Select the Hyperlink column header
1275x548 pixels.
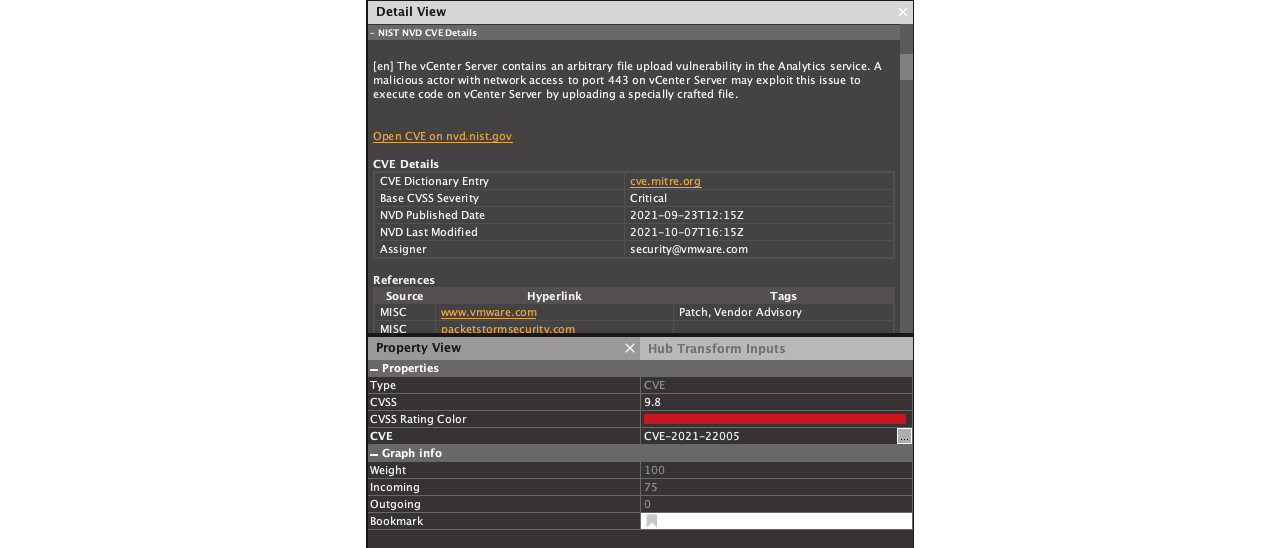(x=554, y=296)
